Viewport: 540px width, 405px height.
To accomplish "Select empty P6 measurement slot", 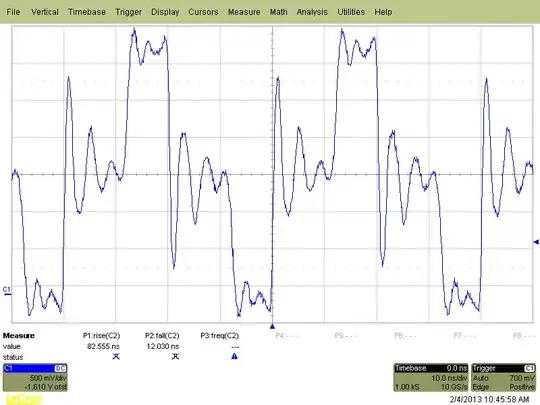I will click(x=405, y=335).
